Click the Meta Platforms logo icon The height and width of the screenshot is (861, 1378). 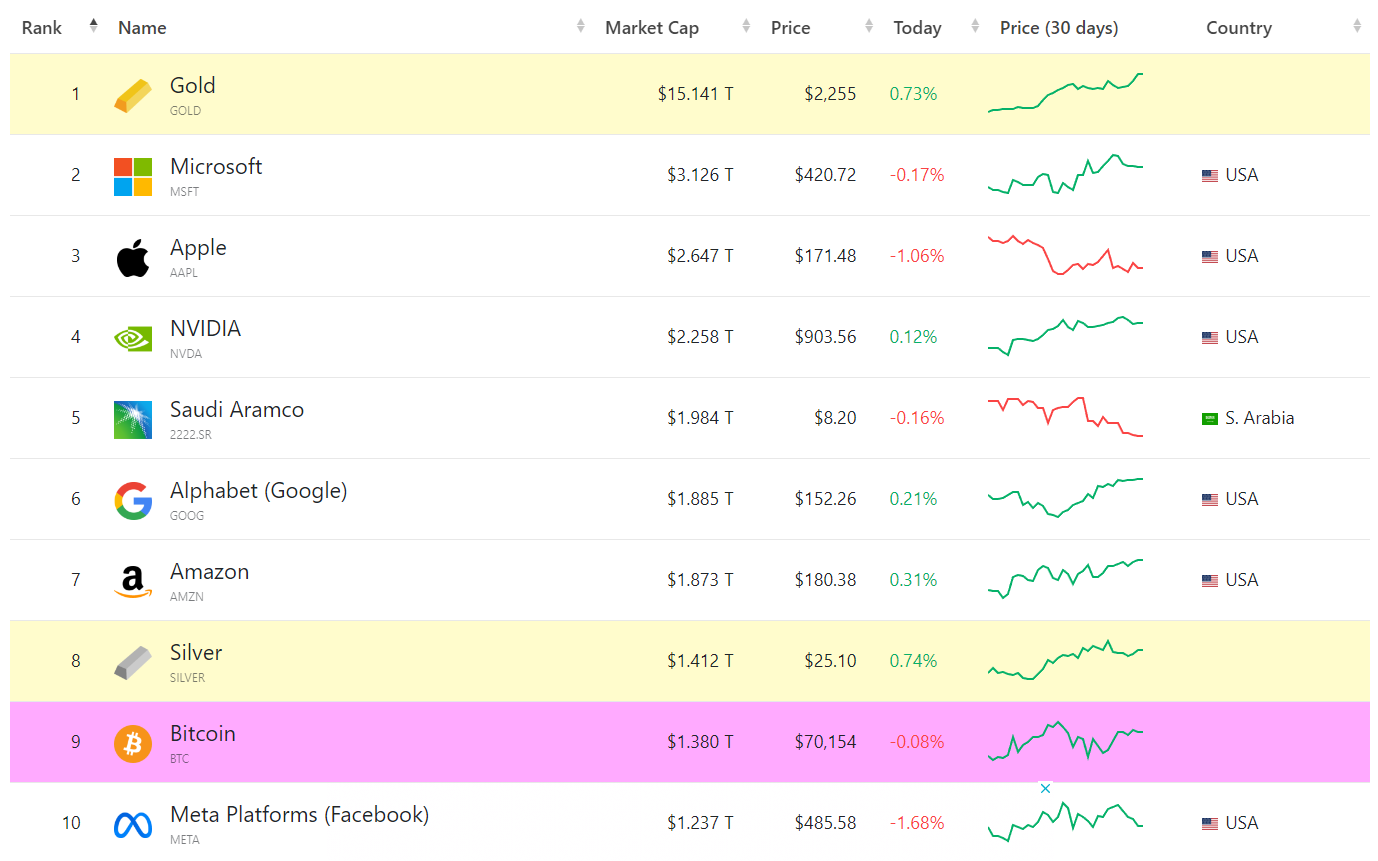133,824
